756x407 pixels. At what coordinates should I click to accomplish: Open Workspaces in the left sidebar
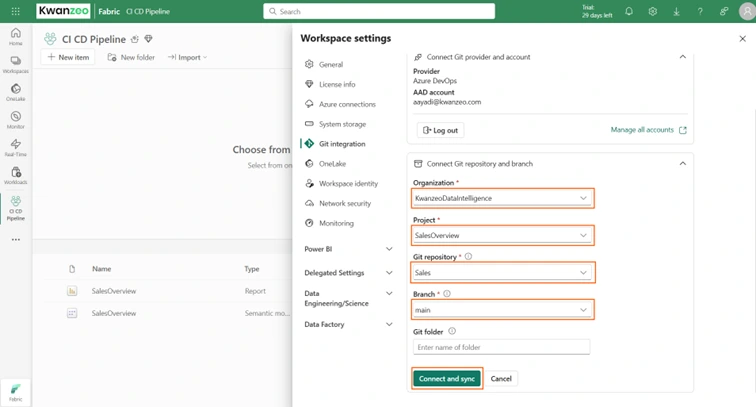[15, 64]
